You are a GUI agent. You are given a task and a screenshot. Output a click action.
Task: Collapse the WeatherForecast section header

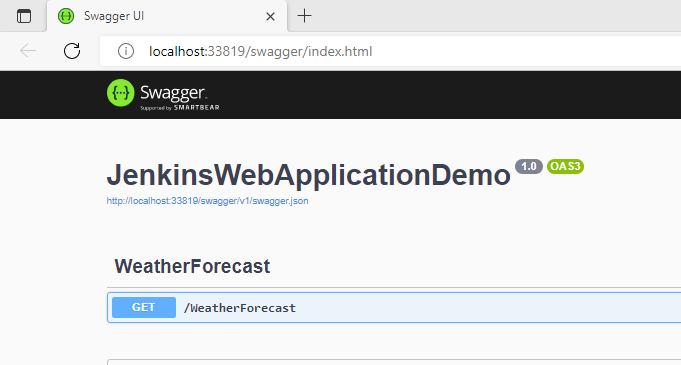[192, 266]
